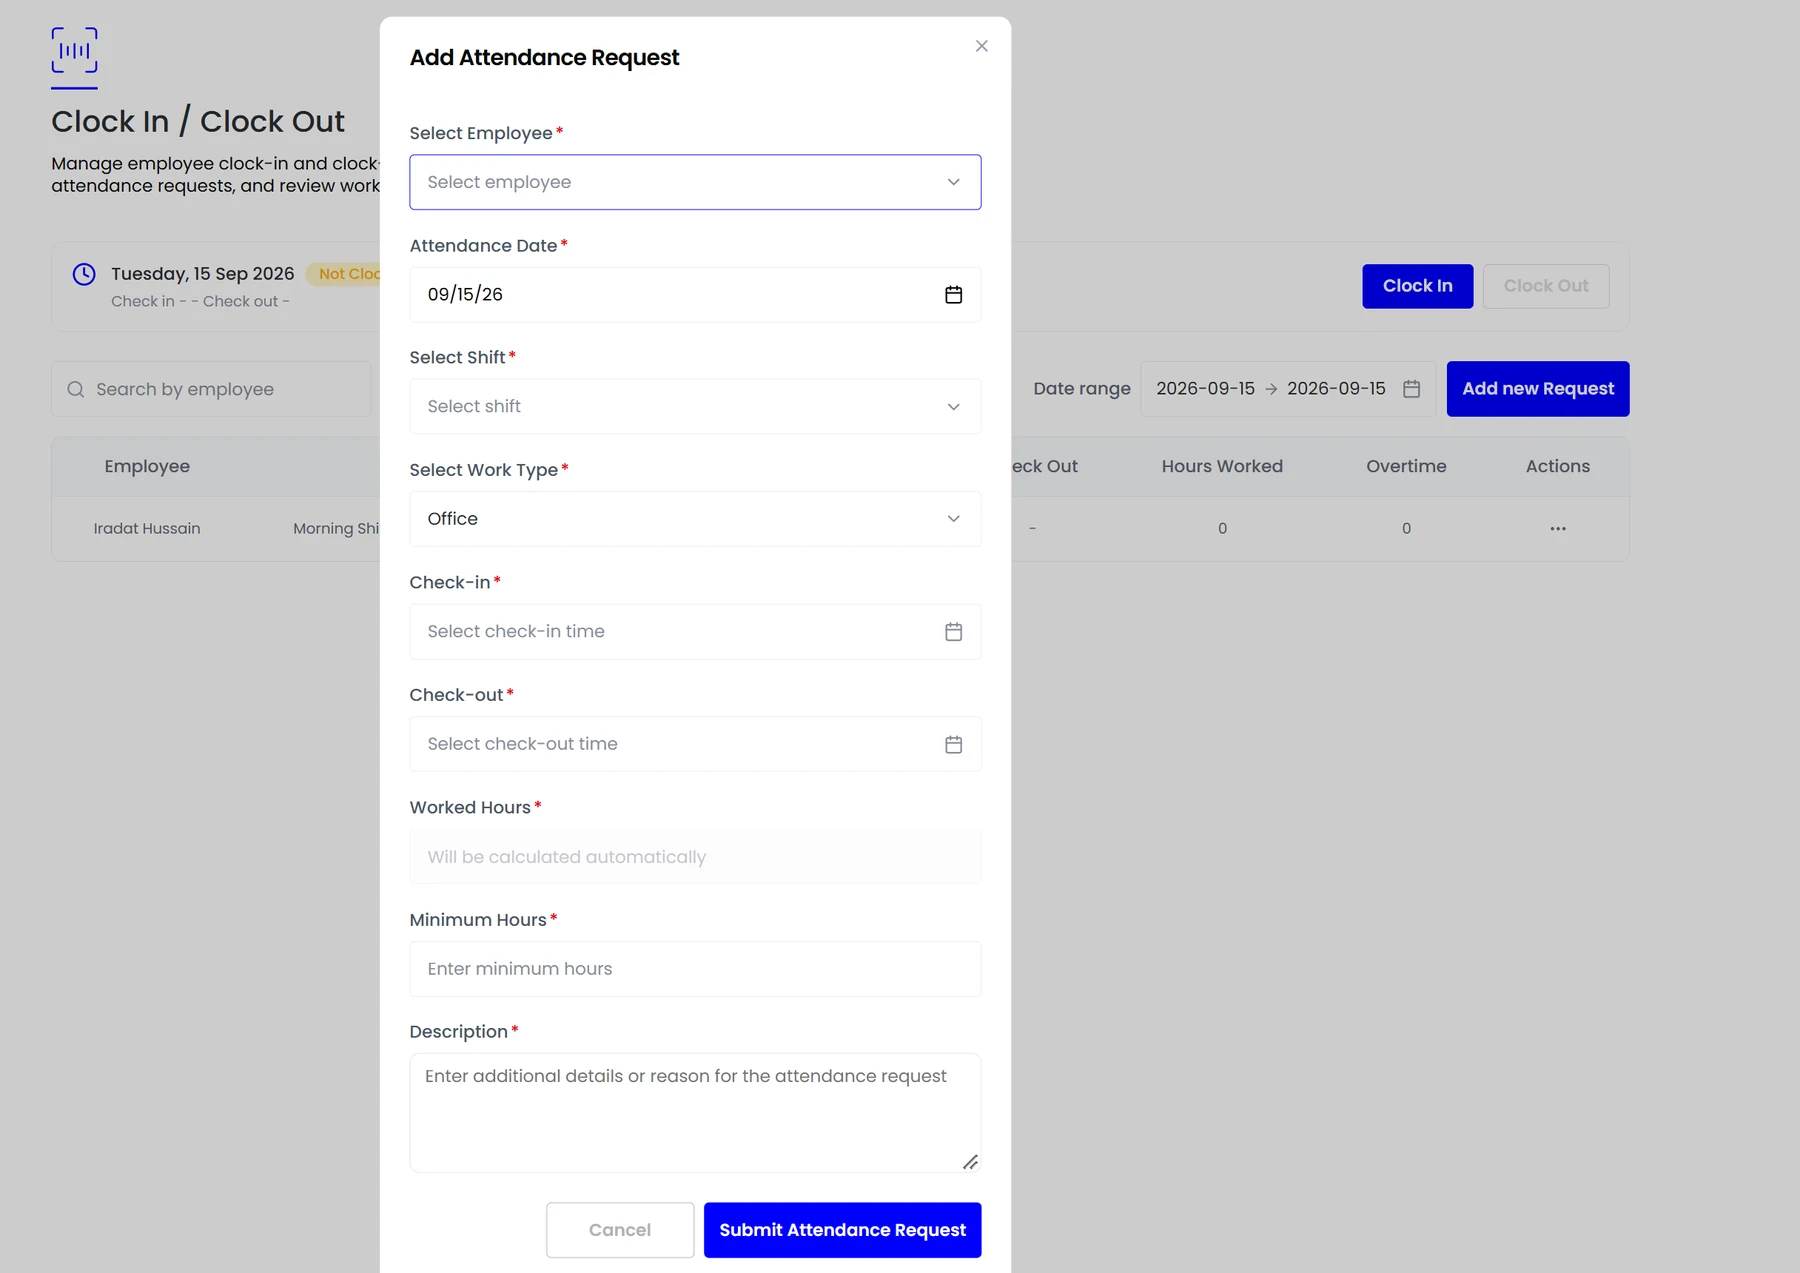Image resolution: width=1800 pixels, height=1273 pixels.
Task: Open the Work Type dropdown showing Office
Action: (695, 519)
